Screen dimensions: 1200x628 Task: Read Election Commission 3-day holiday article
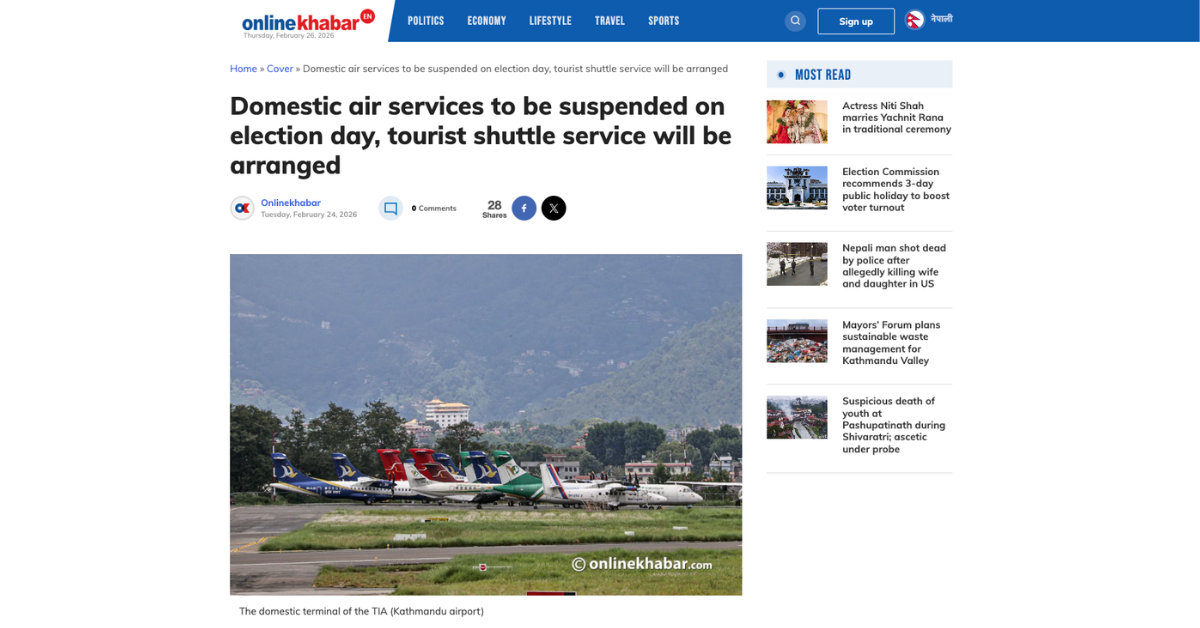pyautogui.click(x=896, y=190)
